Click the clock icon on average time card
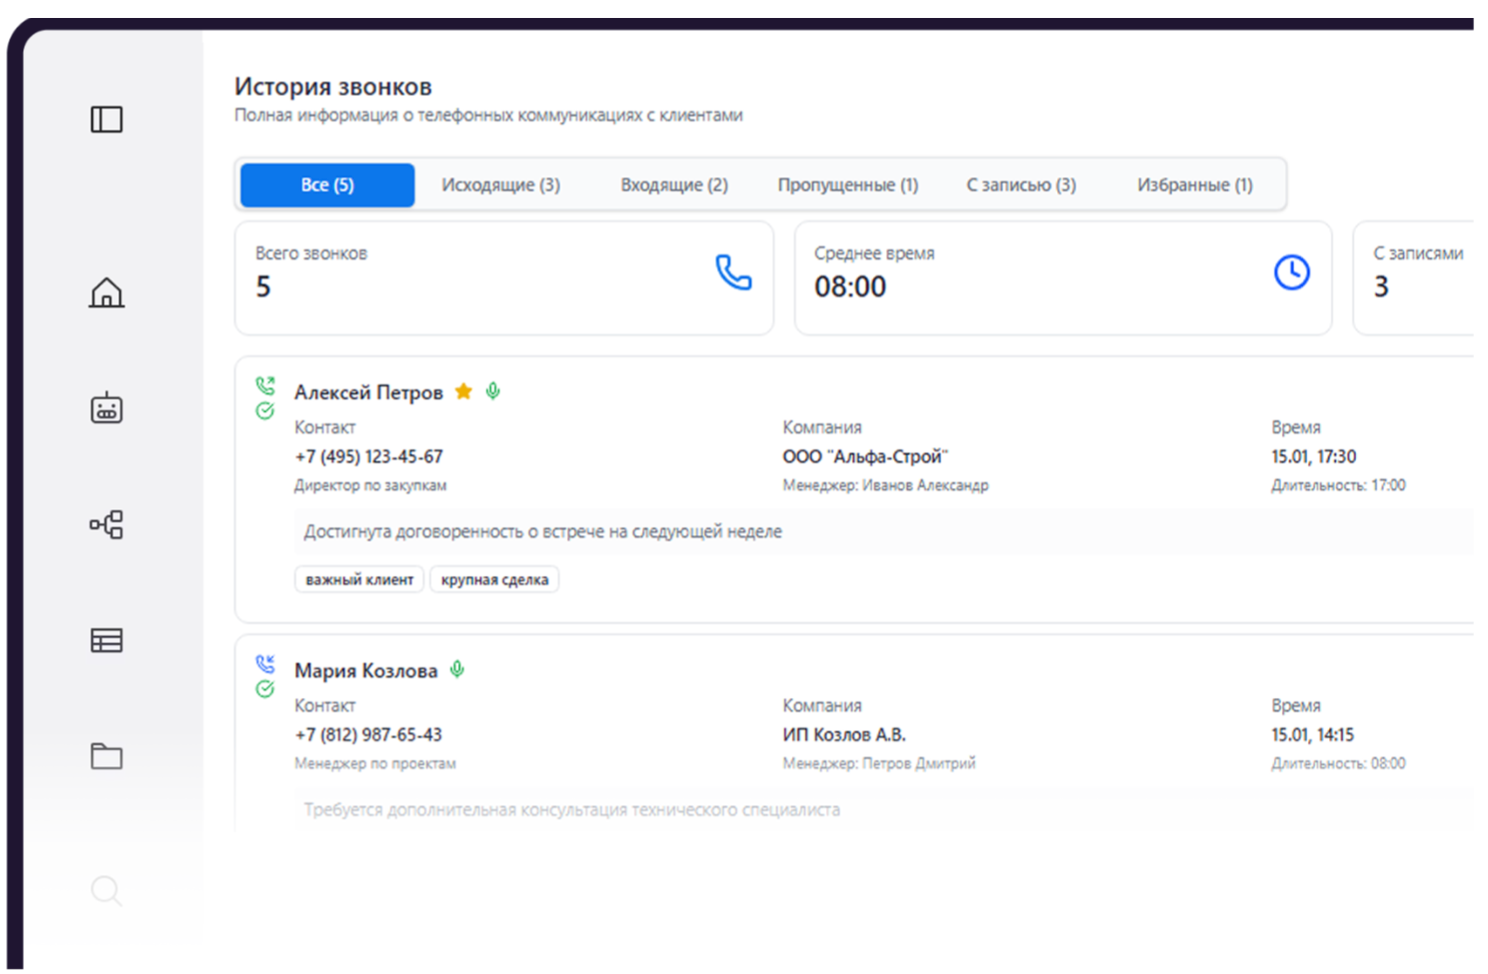Viewport: 1488px width, 974px height. tap(1291, 270)
